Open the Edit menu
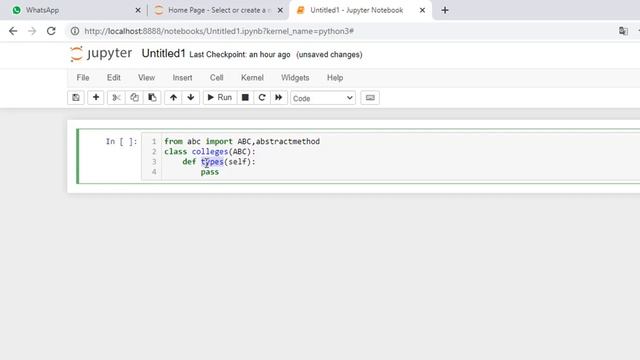 coord(113,78)
